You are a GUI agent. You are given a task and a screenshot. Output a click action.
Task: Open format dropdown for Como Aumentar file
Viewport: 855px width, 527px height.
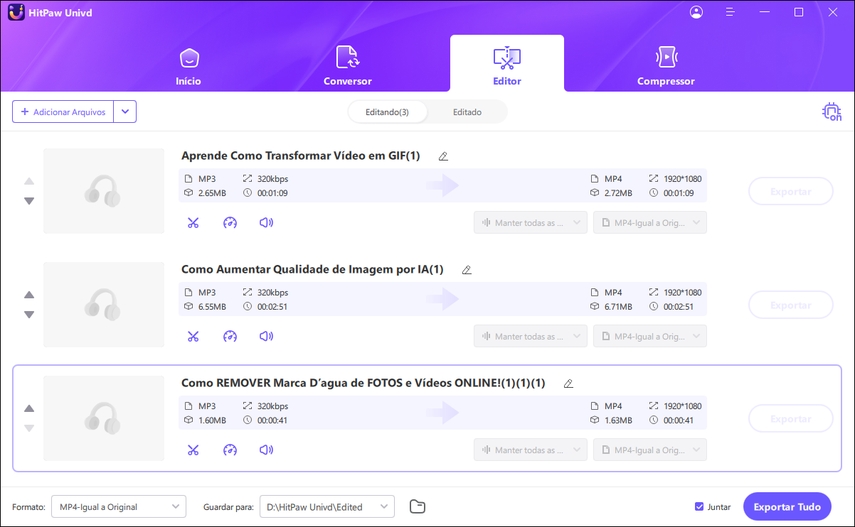[650, 336]
